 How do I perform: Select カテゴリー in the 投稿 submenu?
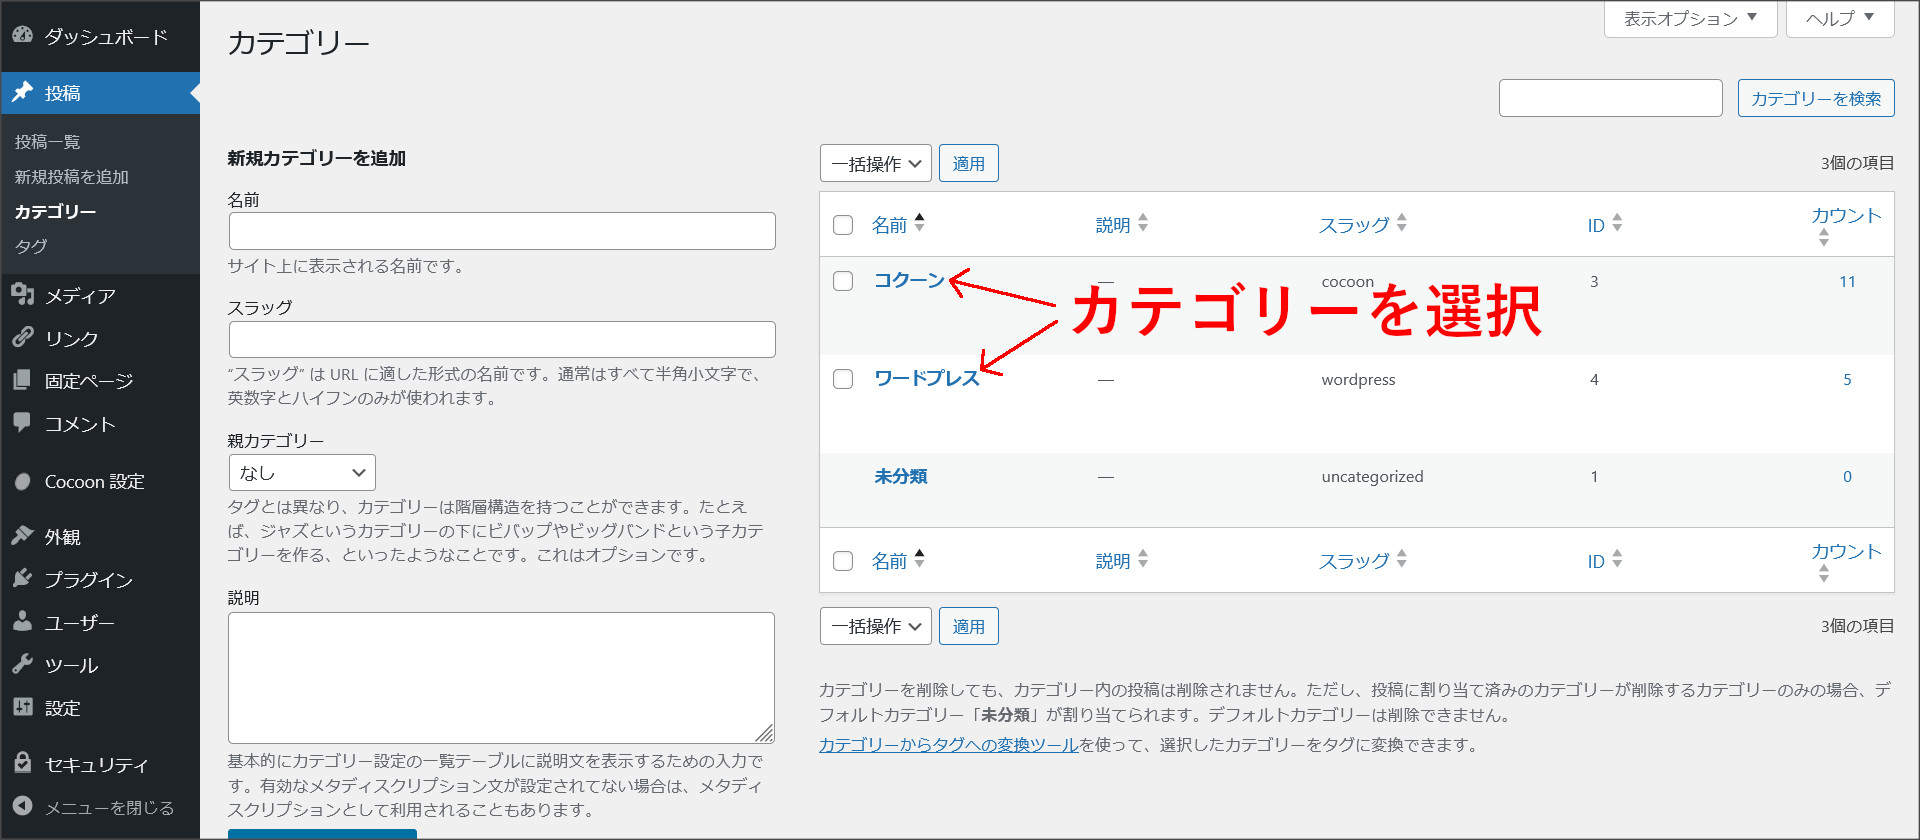[x=55, y=211]
